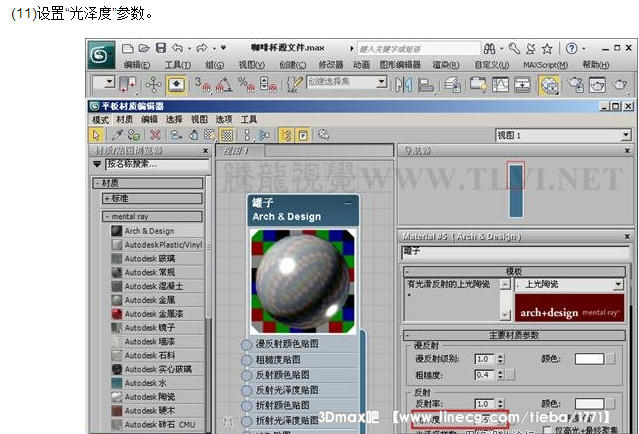Select Autodesk 金属漆 material entry

157,314
